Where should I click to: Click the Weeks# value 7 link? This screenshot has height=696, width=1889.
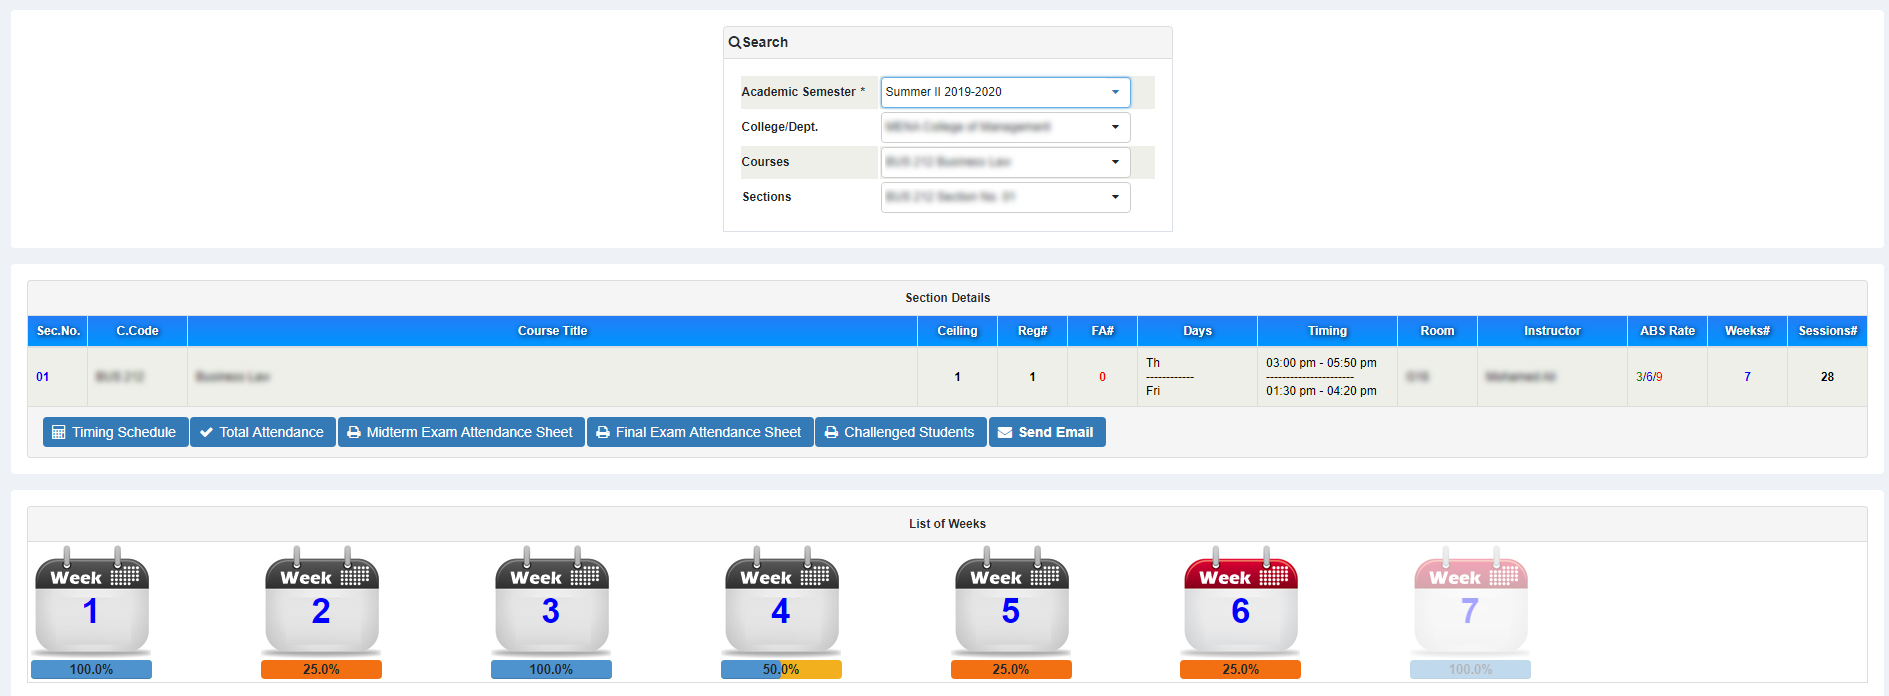click(x=1747, y=377)
